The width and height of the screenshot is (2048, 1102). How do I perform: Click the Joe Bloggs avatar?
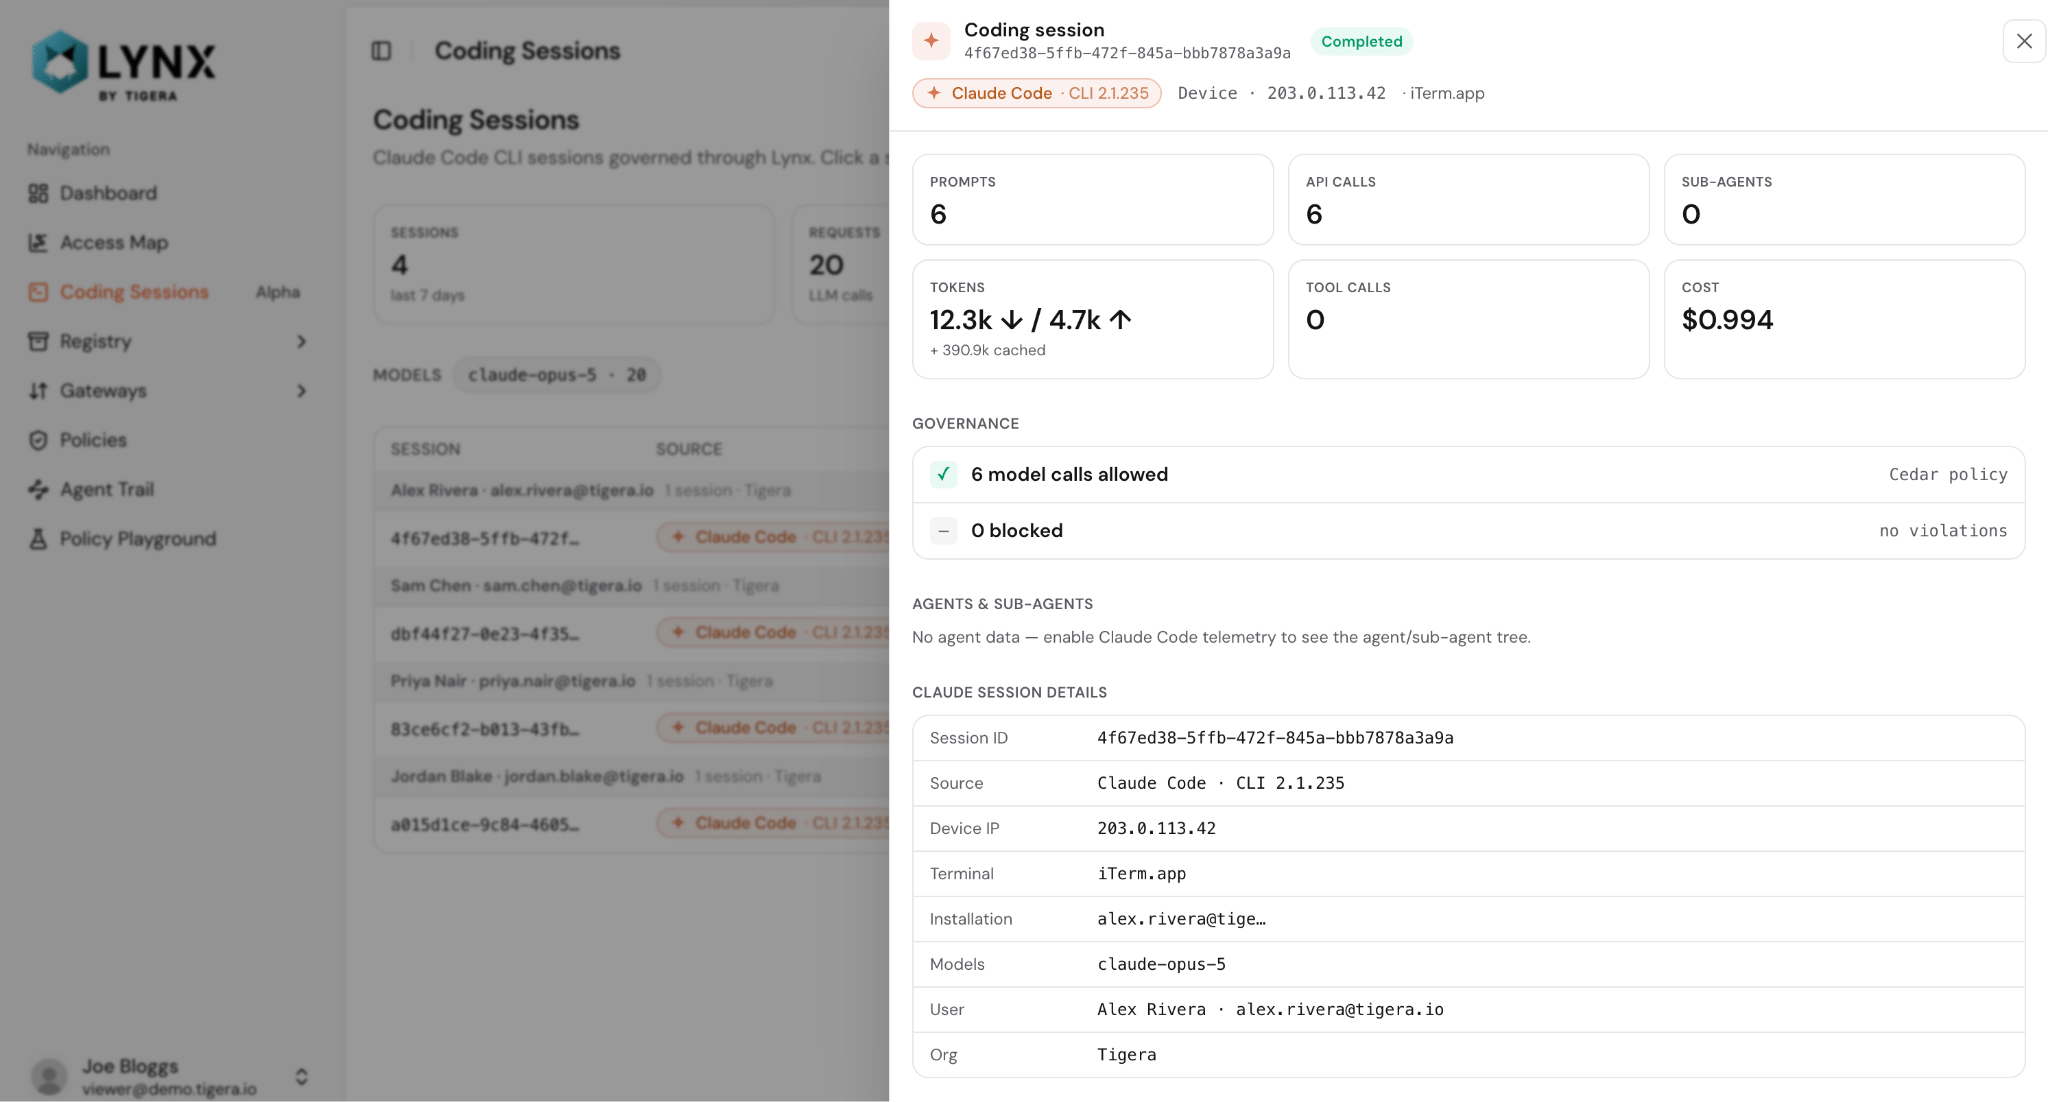coord(48,1076)
